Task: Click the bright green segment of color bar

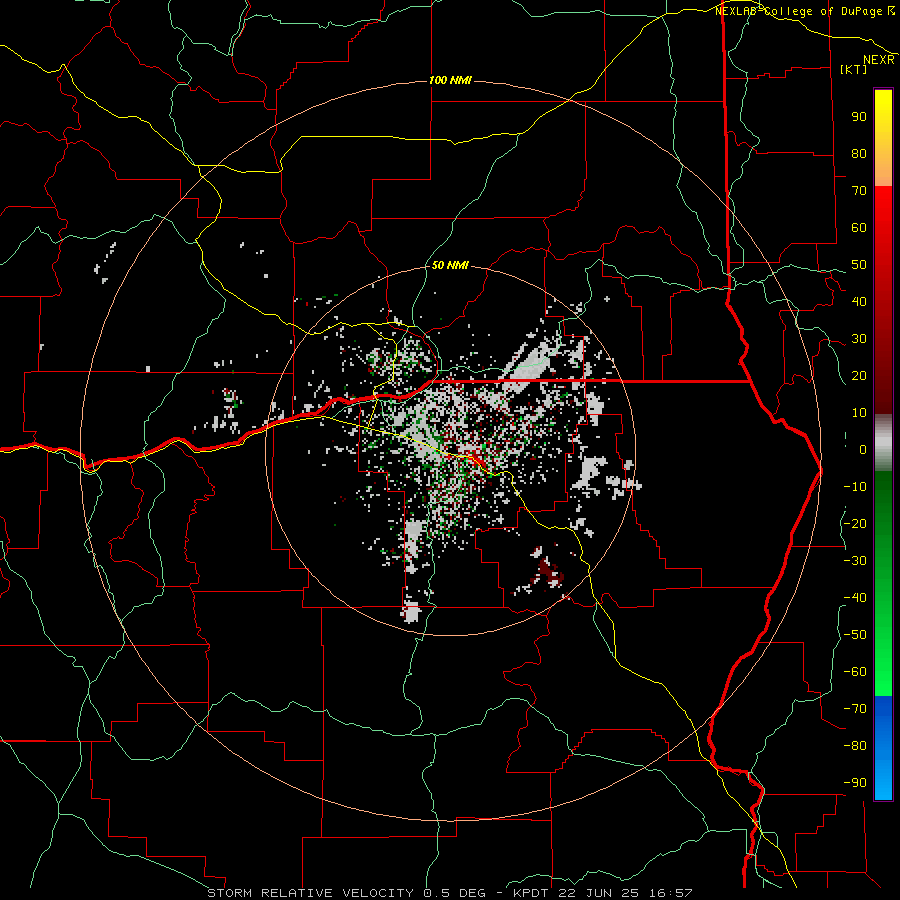Action: click(x=883, y=583)
